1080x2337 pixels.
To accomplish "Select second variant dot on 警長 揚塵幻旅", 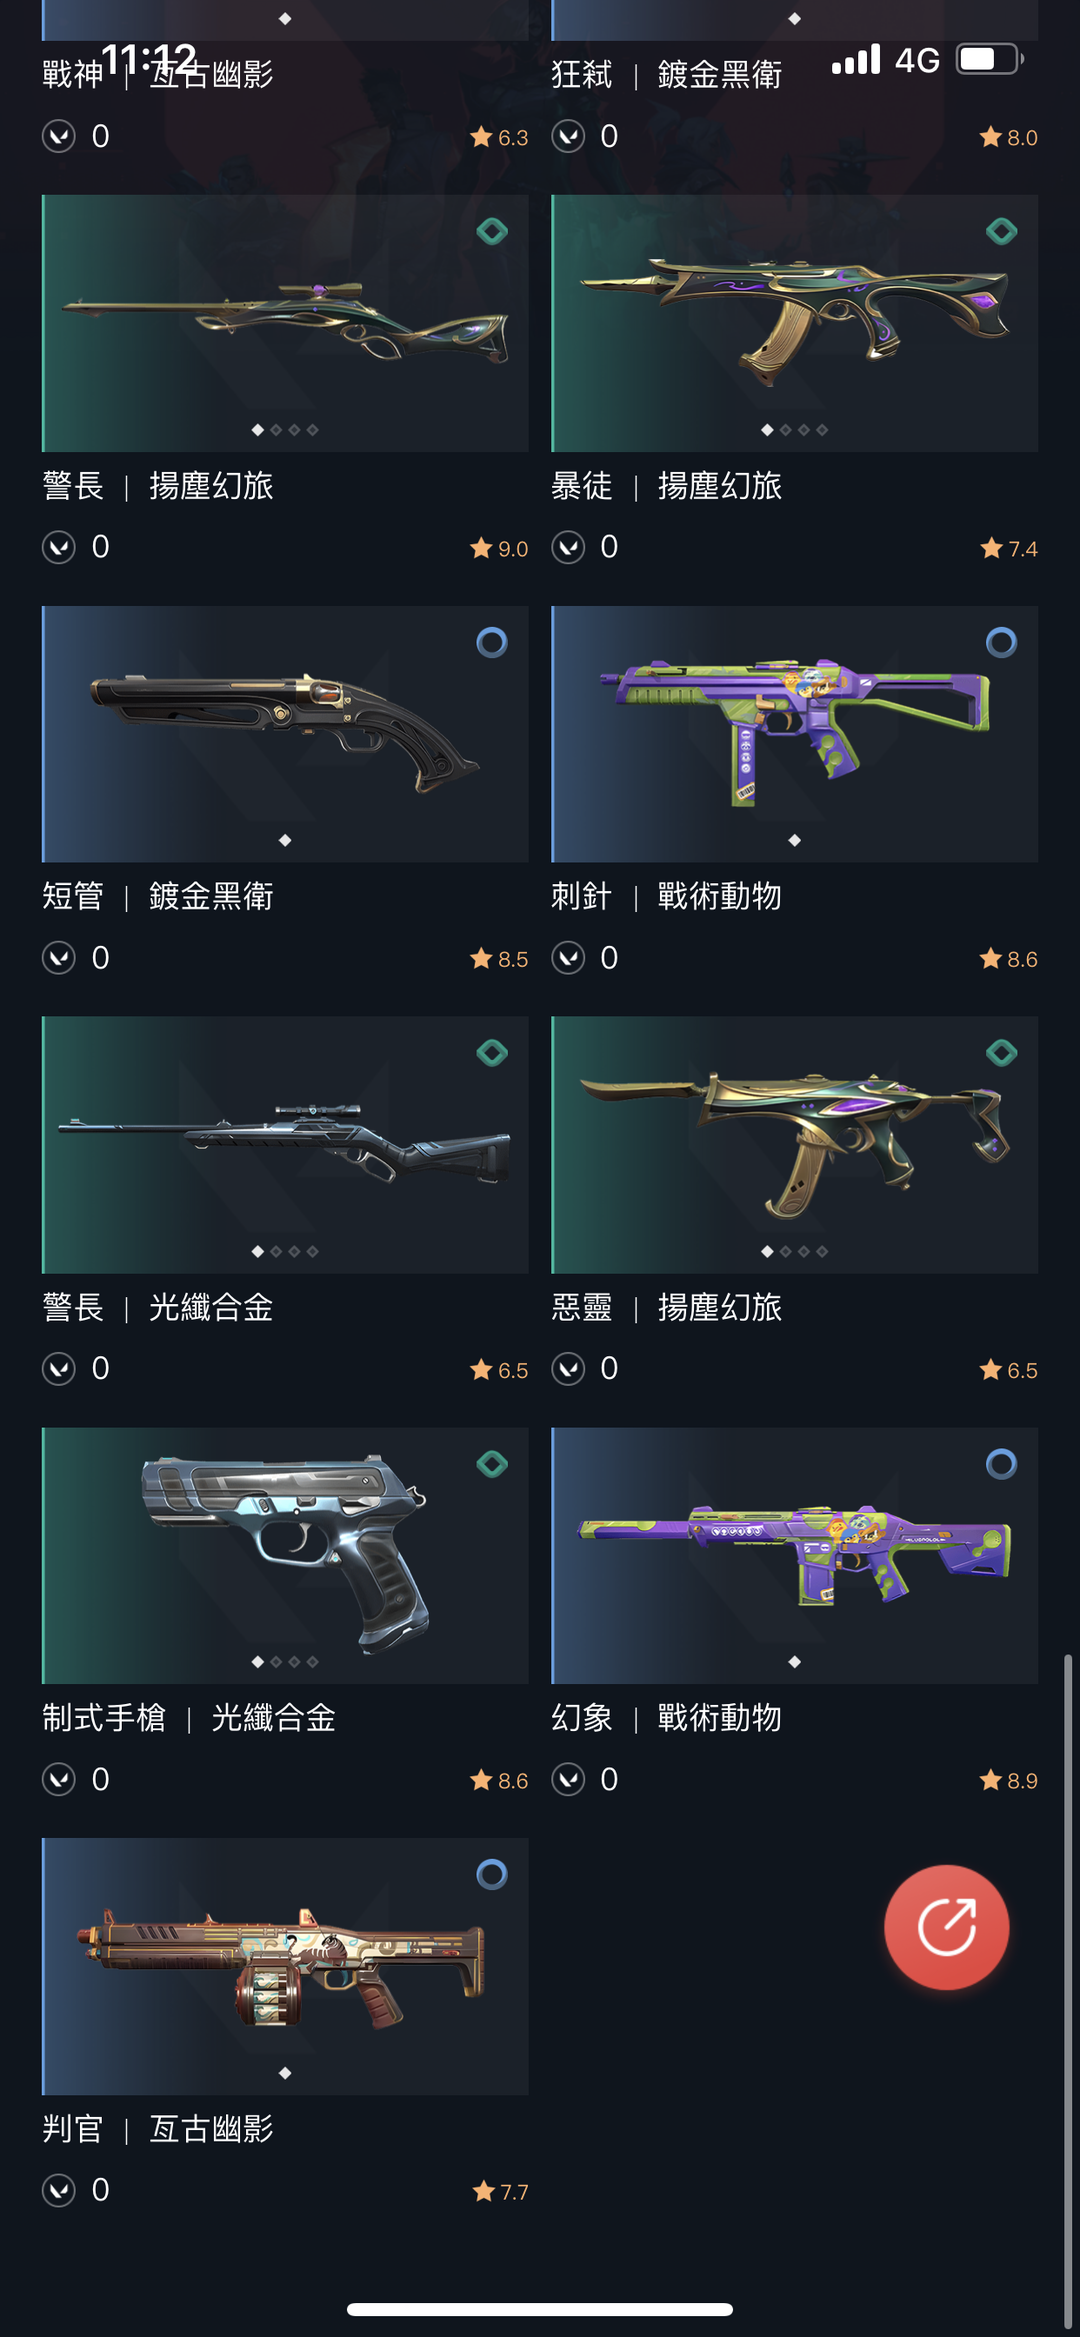I will click(276, 430).
